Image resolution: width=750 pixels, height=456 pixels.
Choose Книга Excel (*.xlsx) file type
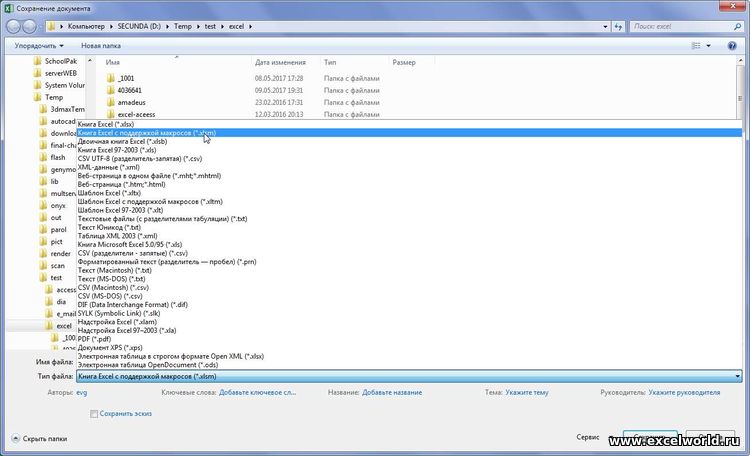(409, 124)
